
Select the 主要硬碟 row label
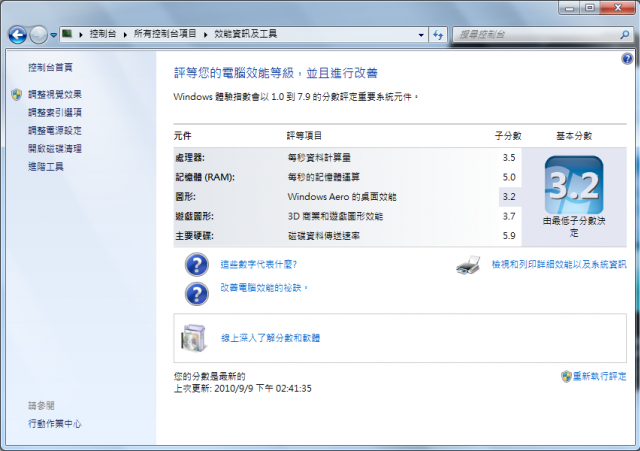194,236
